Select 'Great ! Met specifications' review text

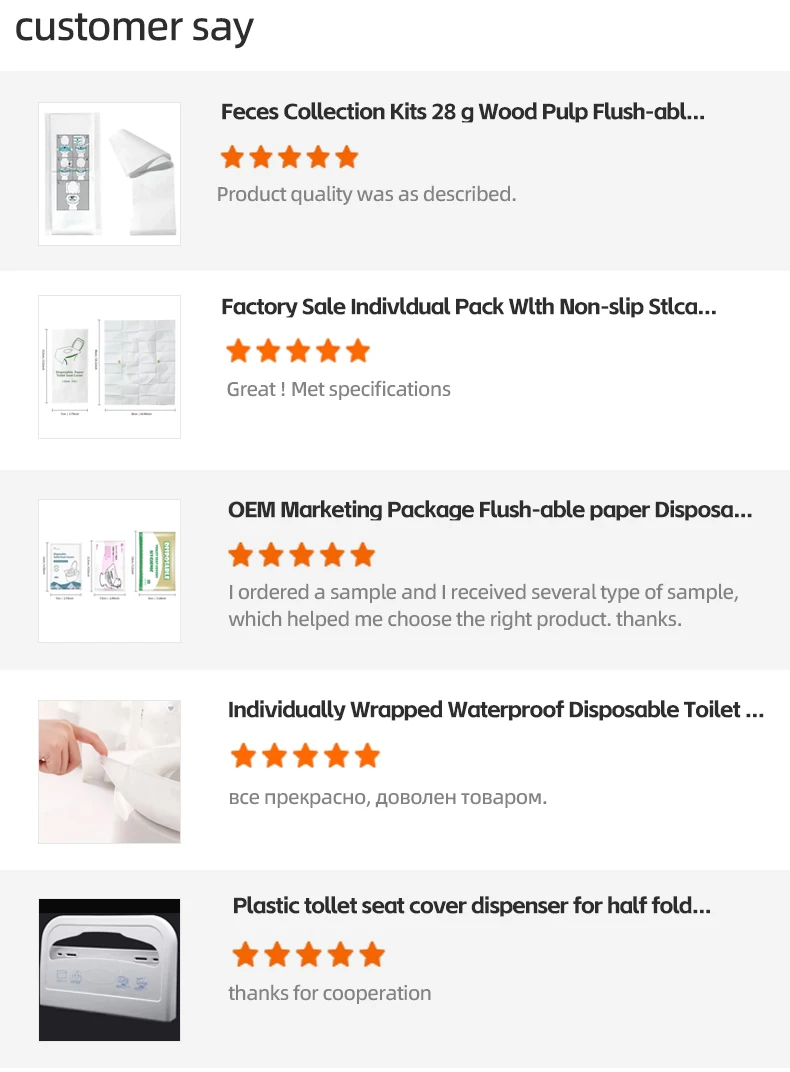(338, 389)
